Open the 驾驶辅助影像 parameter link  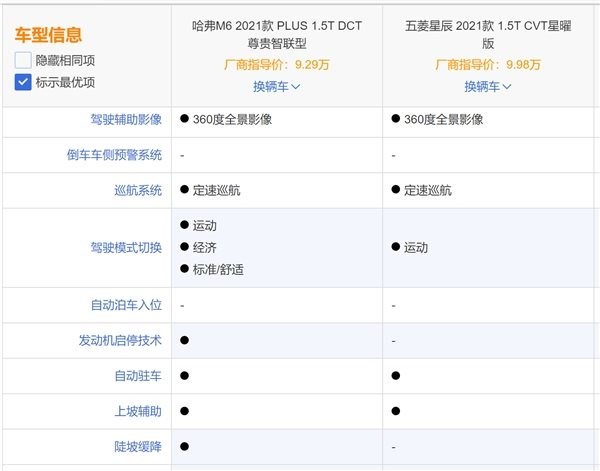pos(126,119)
